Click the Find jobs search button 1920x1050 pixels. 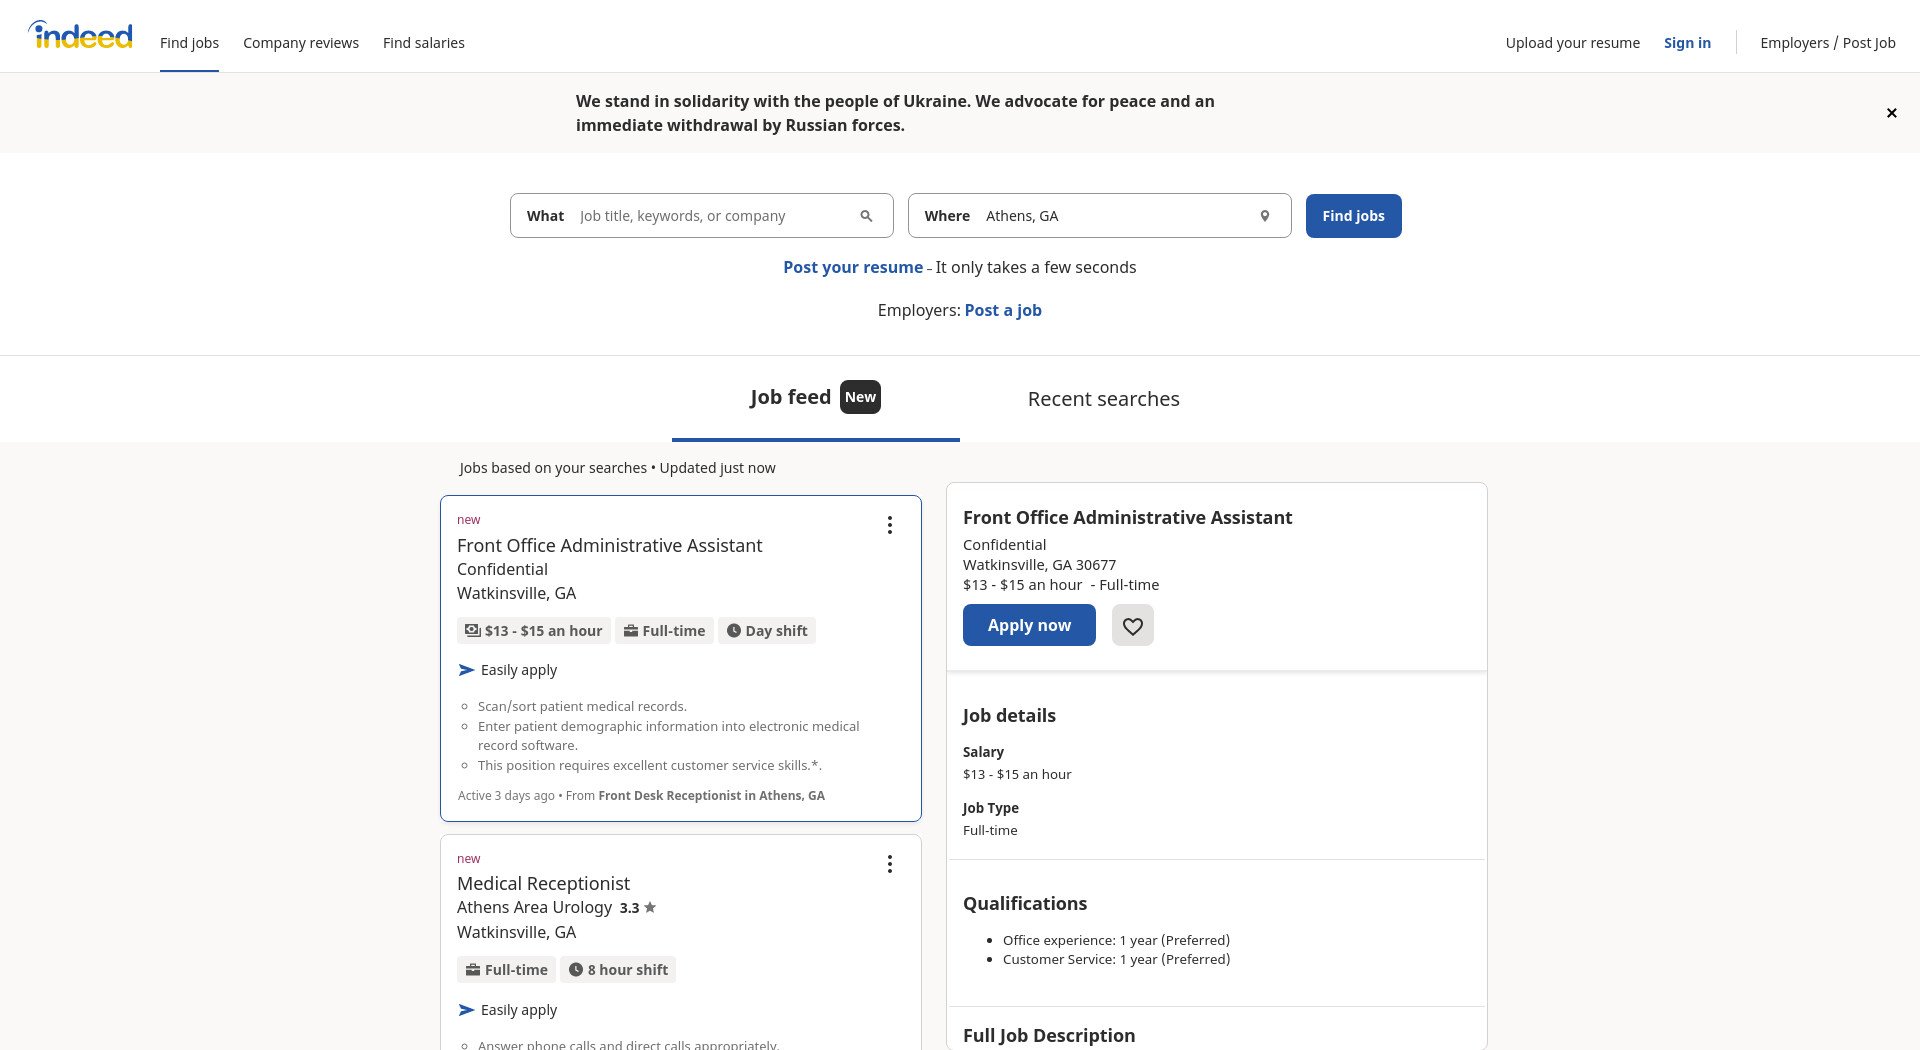1353,216
